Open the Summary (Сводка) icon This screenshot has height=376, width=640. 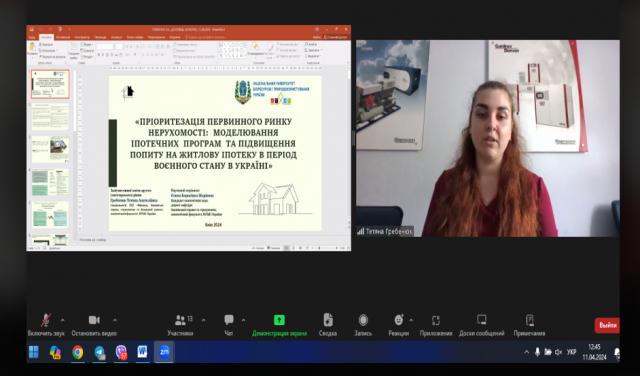point(328,320)
